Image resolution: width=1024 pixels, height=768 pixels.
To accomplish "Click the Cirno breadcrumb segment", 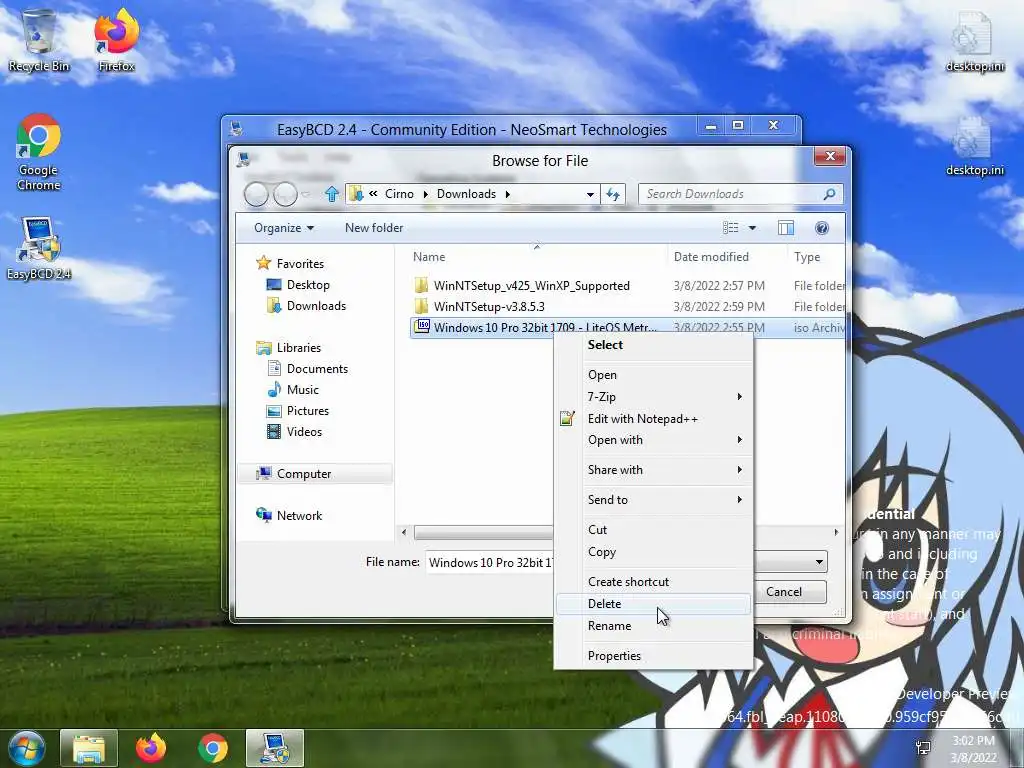I will pyautogui.click(x=399, y=194).
